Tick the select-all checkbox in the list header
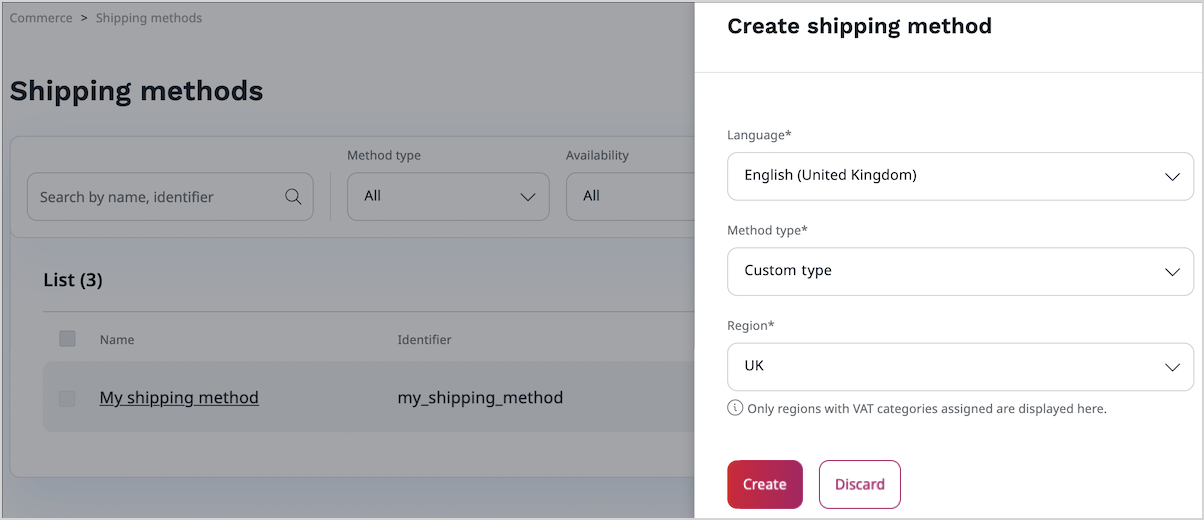This screenshot has width=1204, height=520. 67,339
